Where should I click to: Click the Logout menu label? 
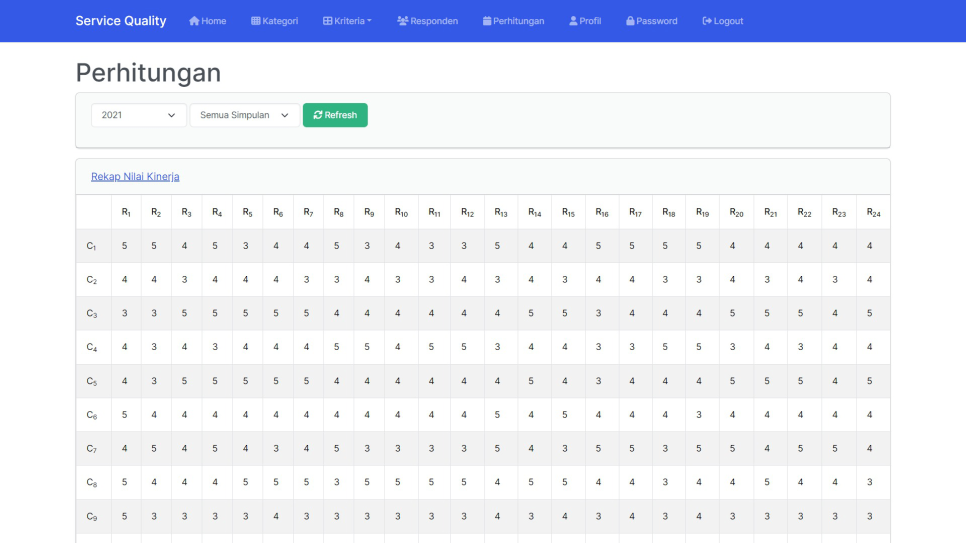pyautogui.click(x=728, y=21)
